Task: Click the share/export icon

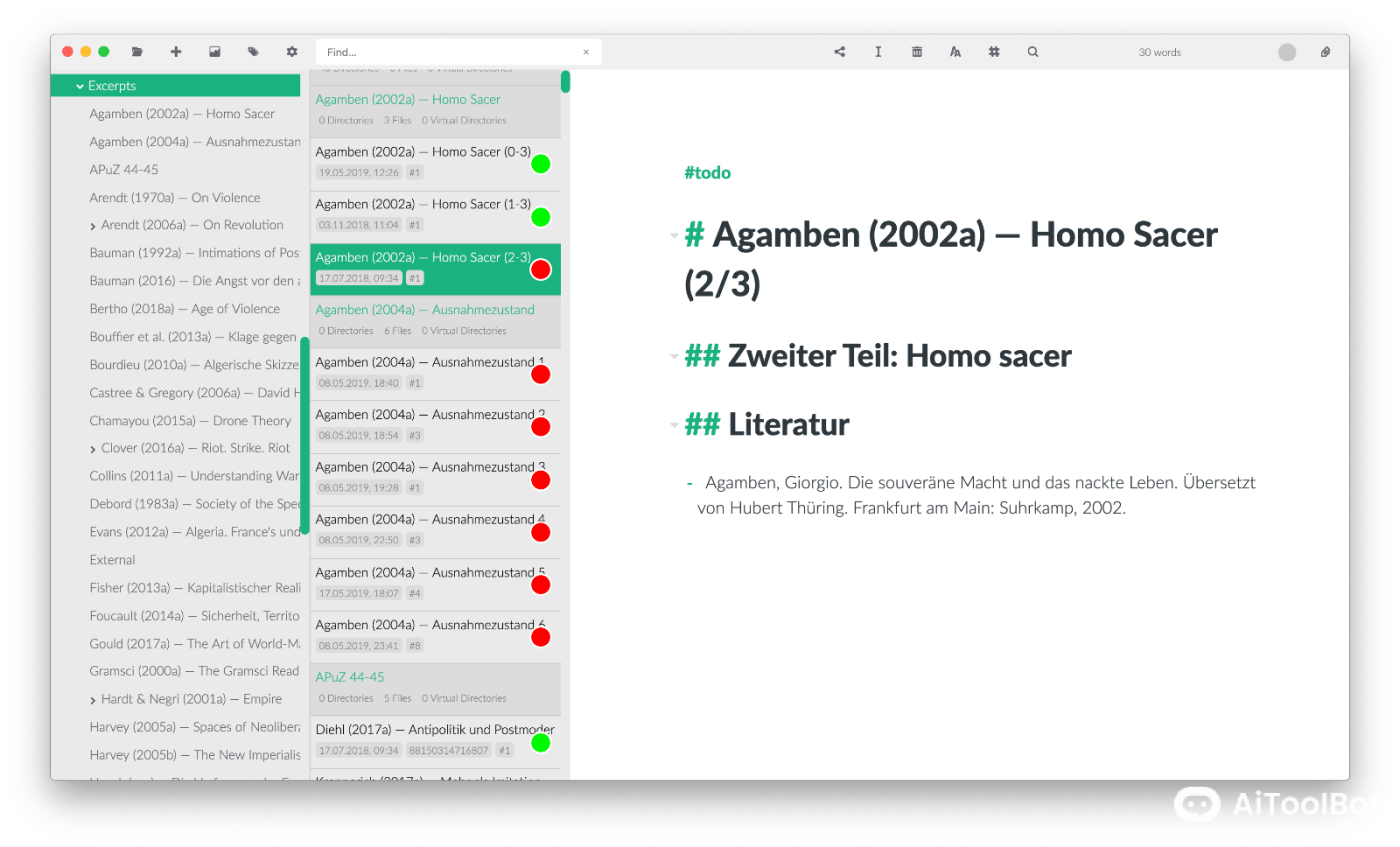Action: (839, 52)
